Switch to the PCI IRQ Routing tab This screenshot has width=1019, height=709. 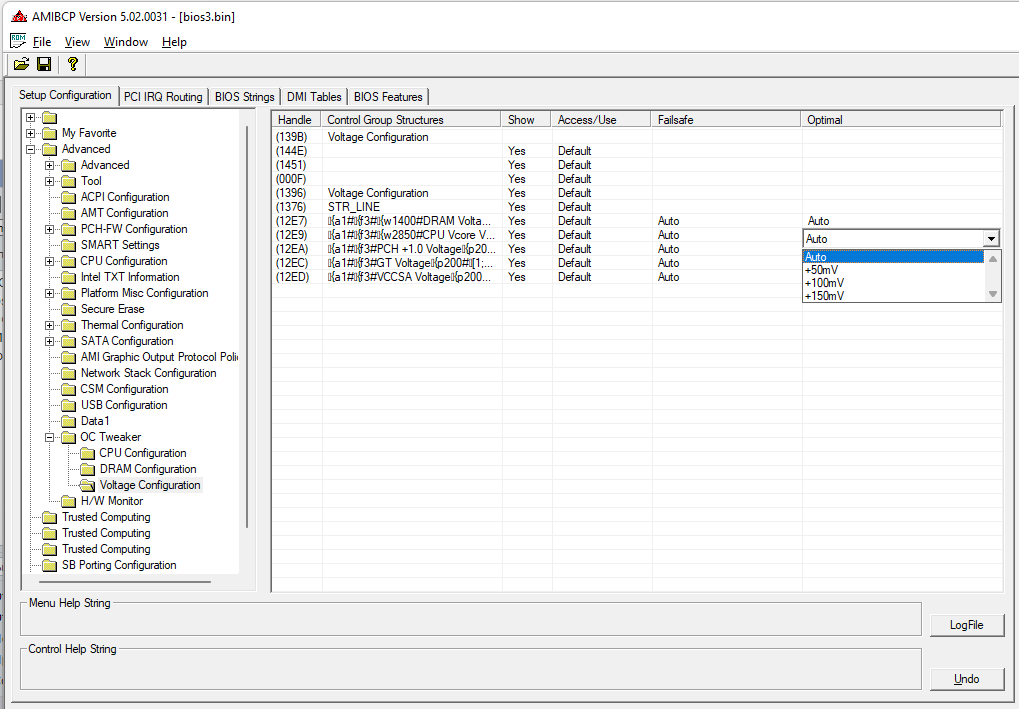[x=163, y=97]
